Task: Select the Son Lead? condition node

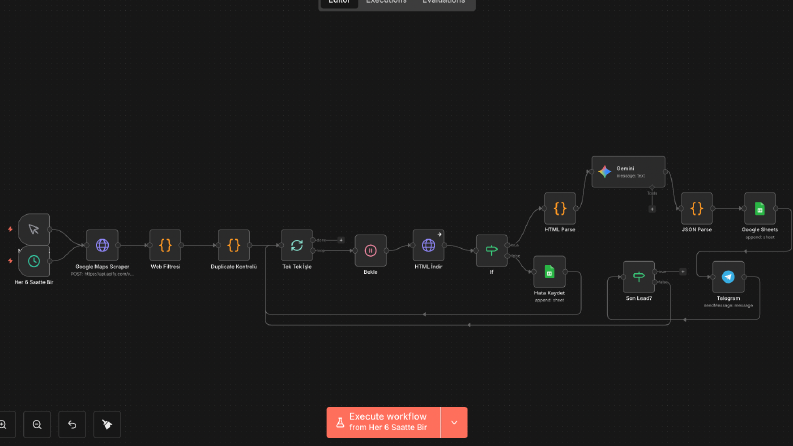Action: point(639,277)
